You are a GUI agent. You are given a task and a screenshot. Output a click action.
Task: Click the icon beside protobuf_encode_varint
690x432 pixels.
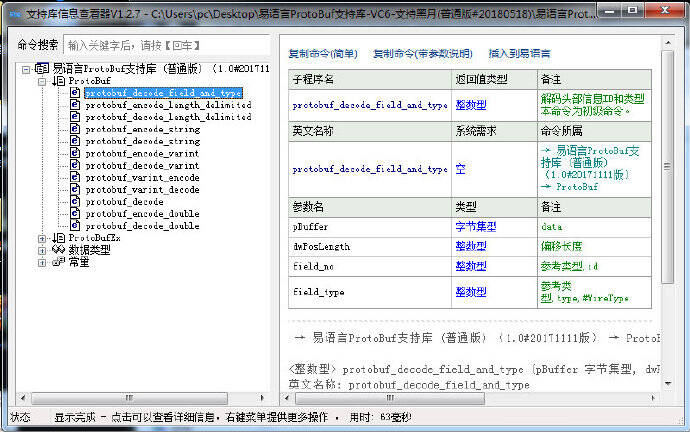pyautogui.click(x=75, y=153)
